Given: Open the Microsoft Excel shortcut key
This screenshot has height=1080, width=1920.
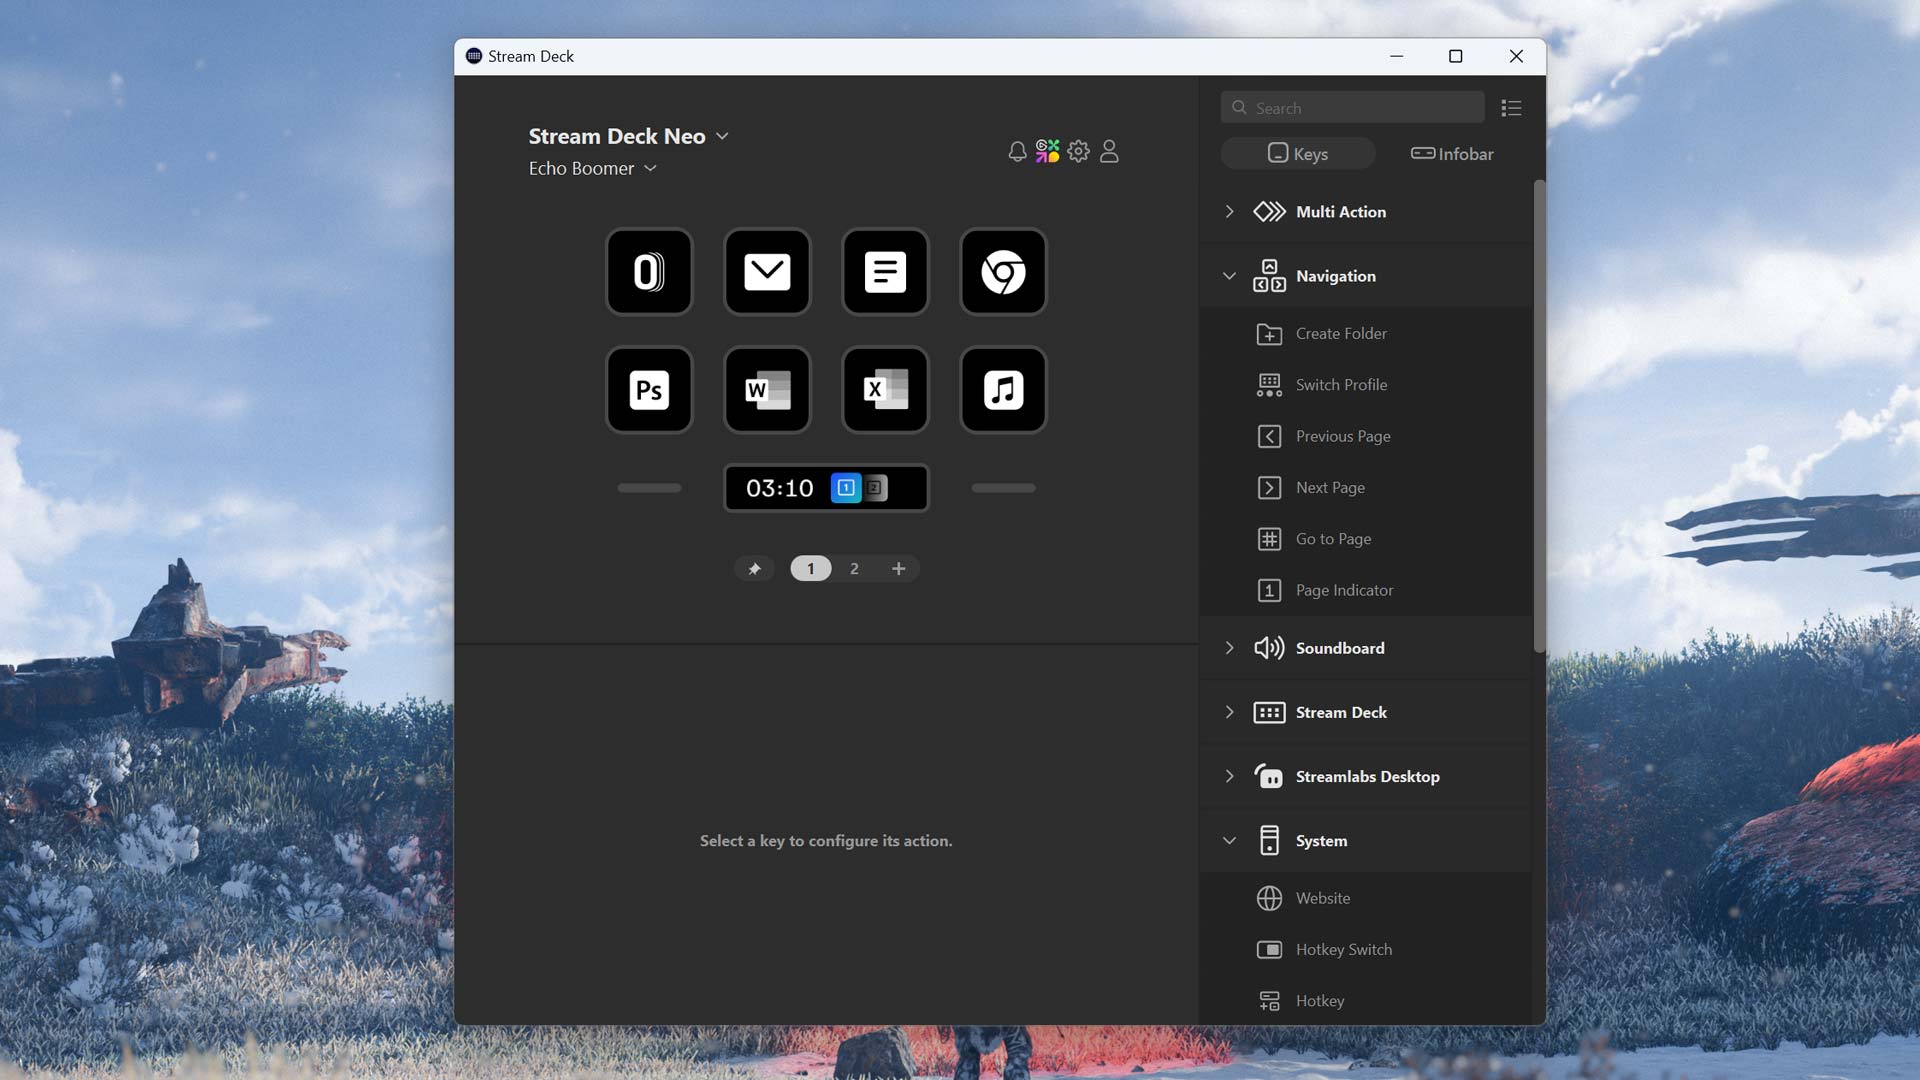Looking at the screenshot, I should point(885,389).
